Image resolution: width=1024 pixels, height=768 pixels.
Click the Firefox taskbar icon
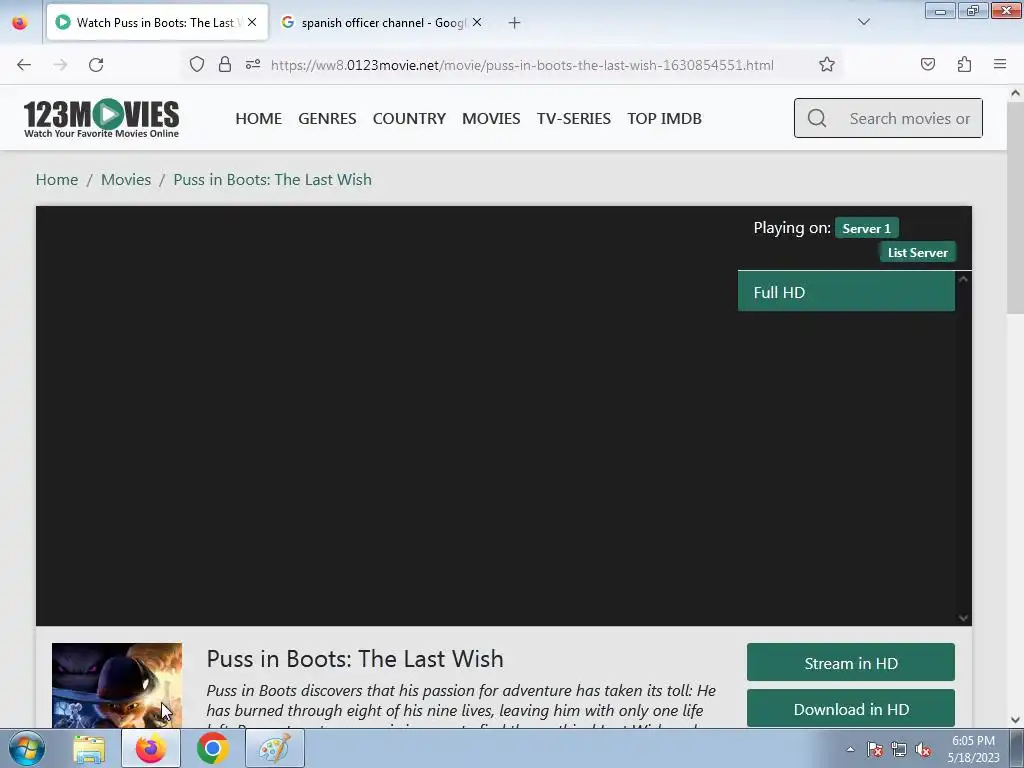click(151, 748)
